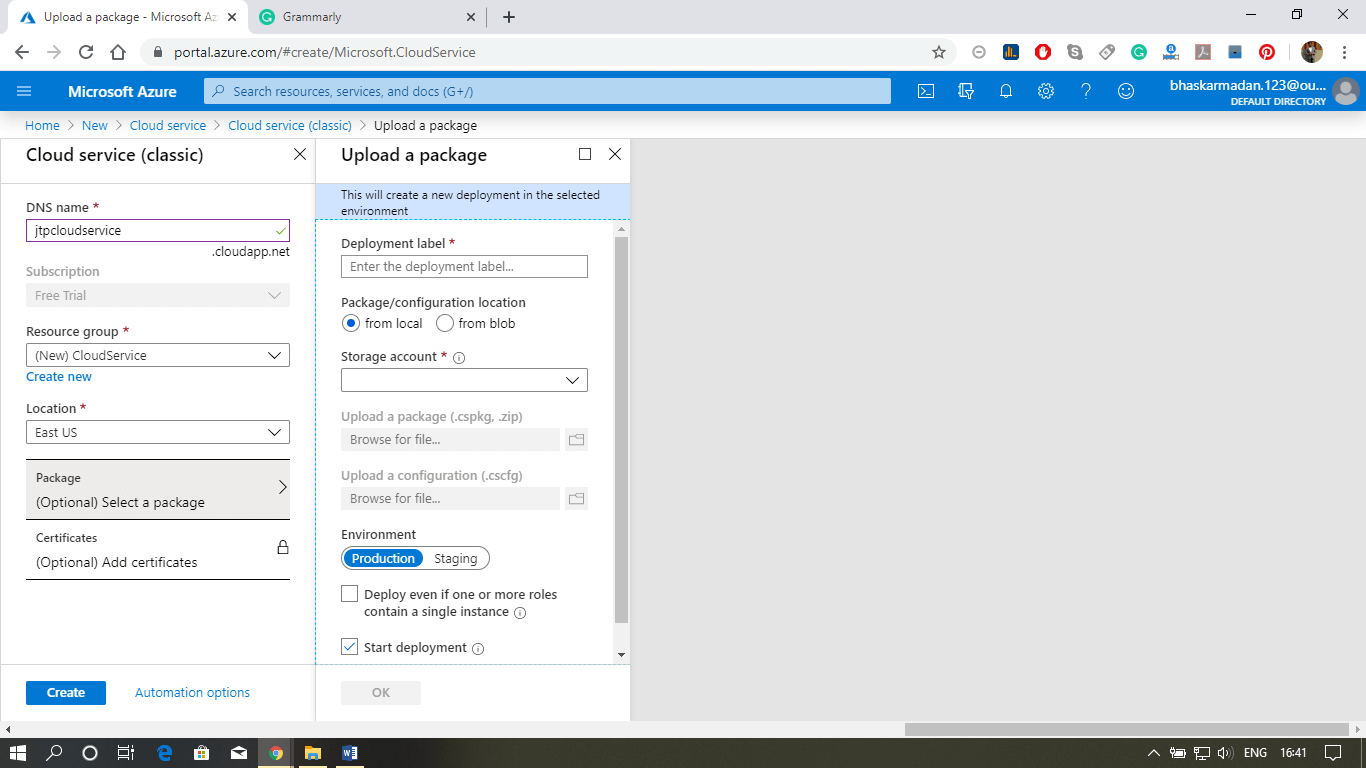Open the Resource group dropdown

tap(158, 355)
